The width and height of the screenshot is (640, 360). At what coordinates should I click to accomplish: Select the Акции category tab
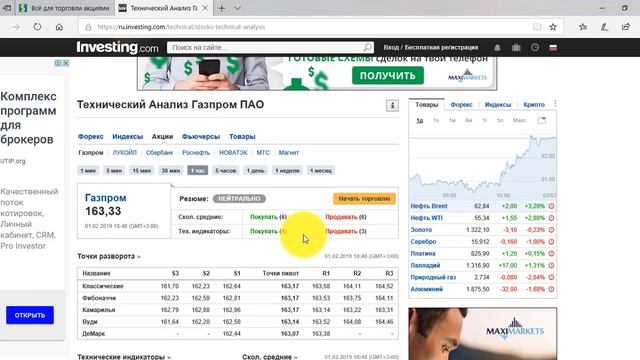(162, 136)
